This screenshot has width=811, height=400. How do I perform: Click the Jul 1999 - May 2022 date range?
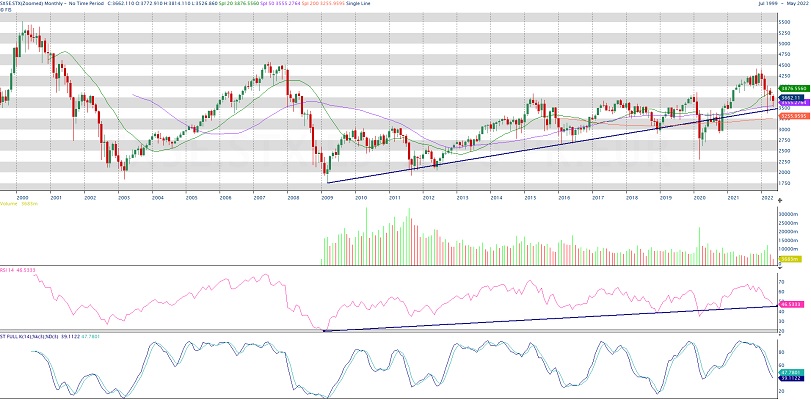click(x=786, y=4)
